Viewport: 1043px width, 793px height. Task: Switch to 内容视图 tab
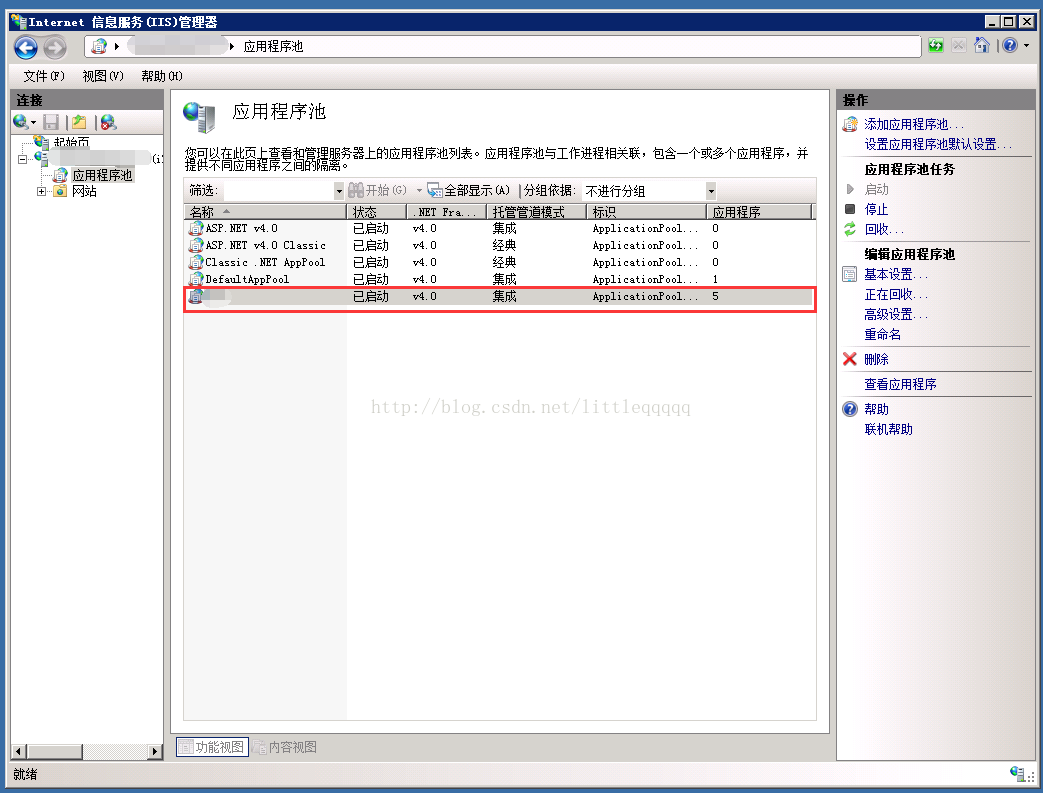[x=285, y=747]
